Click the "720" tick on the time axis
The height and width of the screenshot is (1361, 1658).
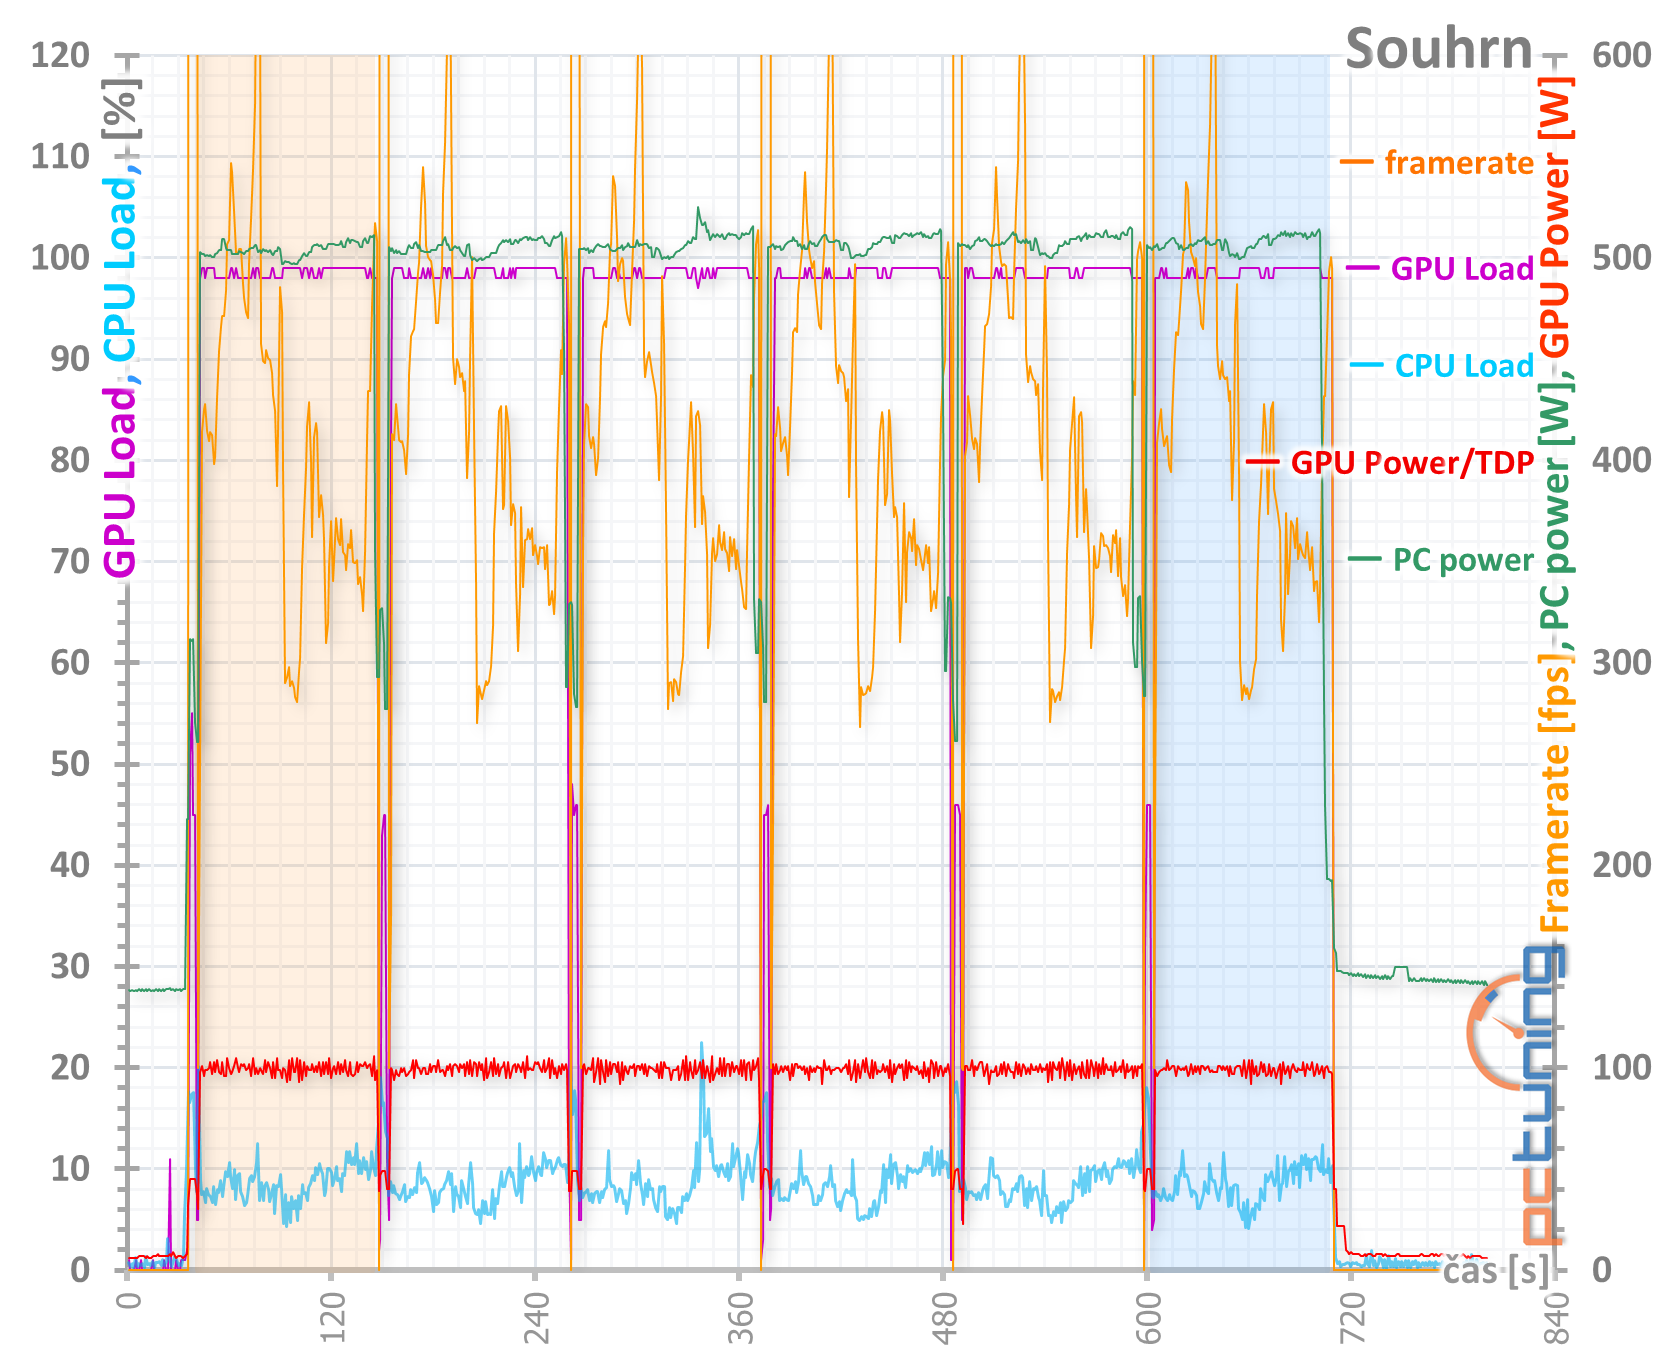(1352, 1318)
